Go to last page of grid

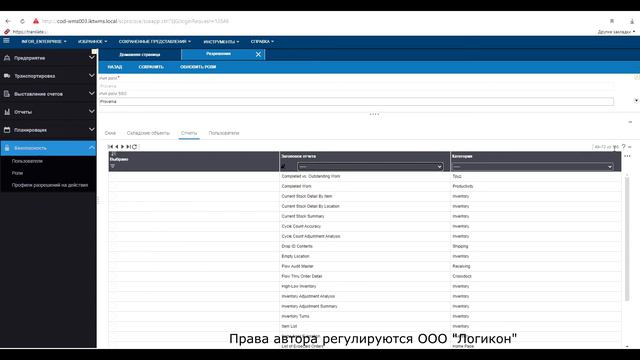point(128,147)
